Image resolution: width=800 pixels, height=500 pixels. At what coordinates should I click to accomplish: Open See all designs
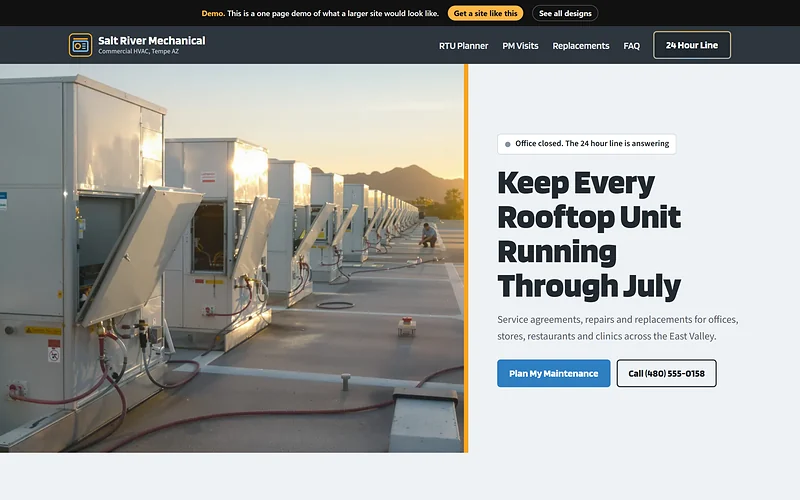(565, 13)
